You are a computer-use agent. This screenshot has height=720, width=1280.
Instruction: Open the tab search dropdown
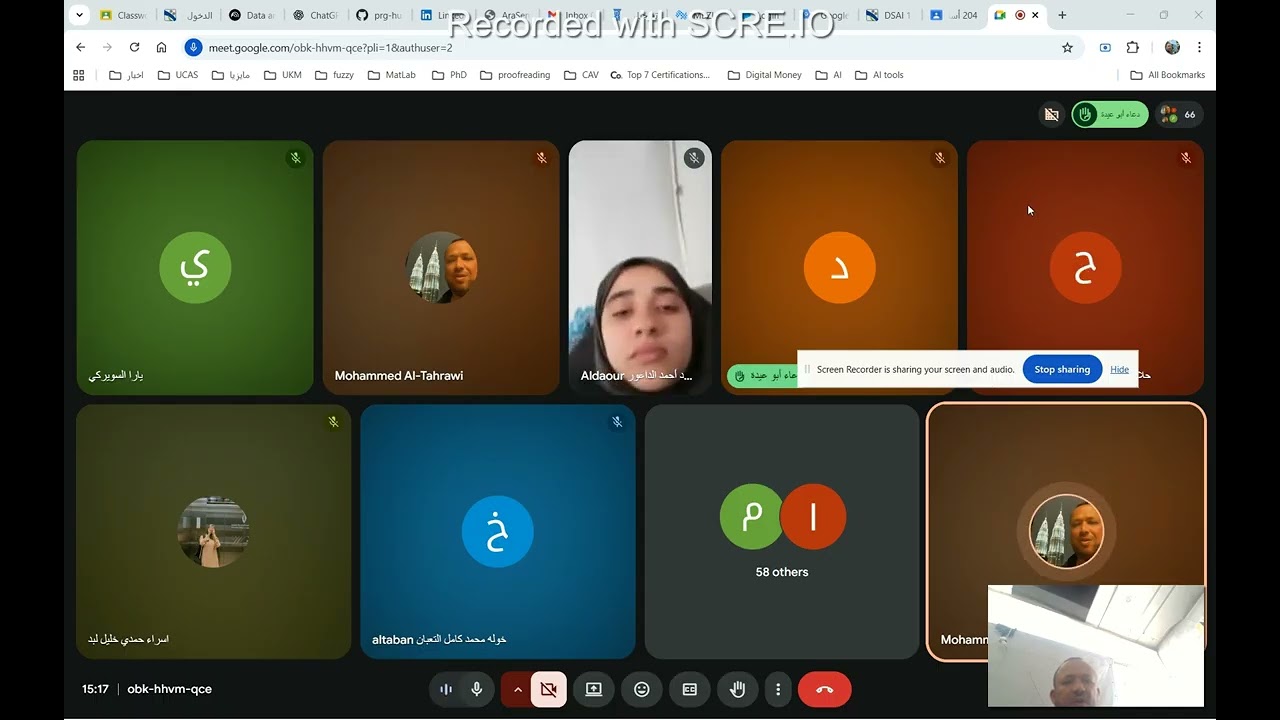[80, 15]
